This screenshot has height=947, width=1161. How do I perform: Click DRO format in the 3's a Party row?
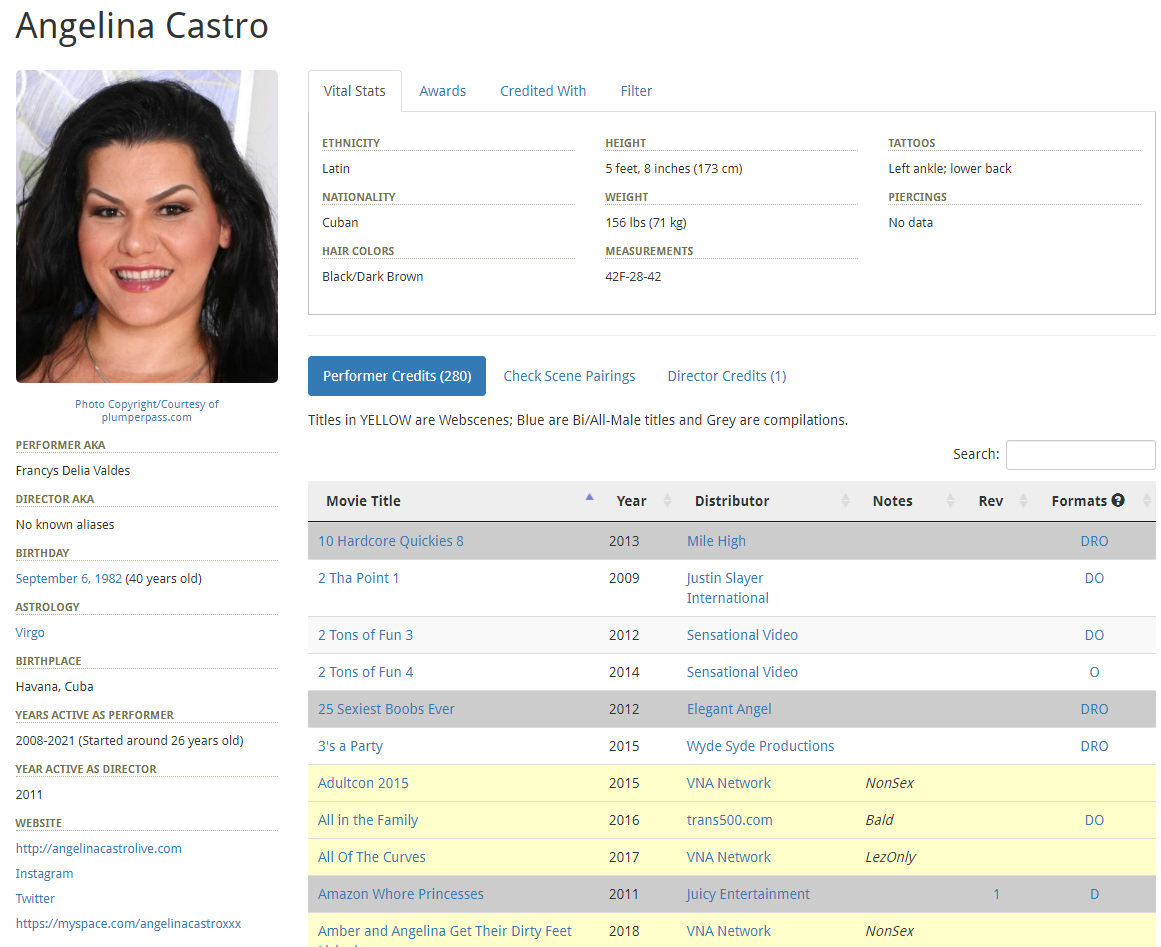click(1094, 746)
